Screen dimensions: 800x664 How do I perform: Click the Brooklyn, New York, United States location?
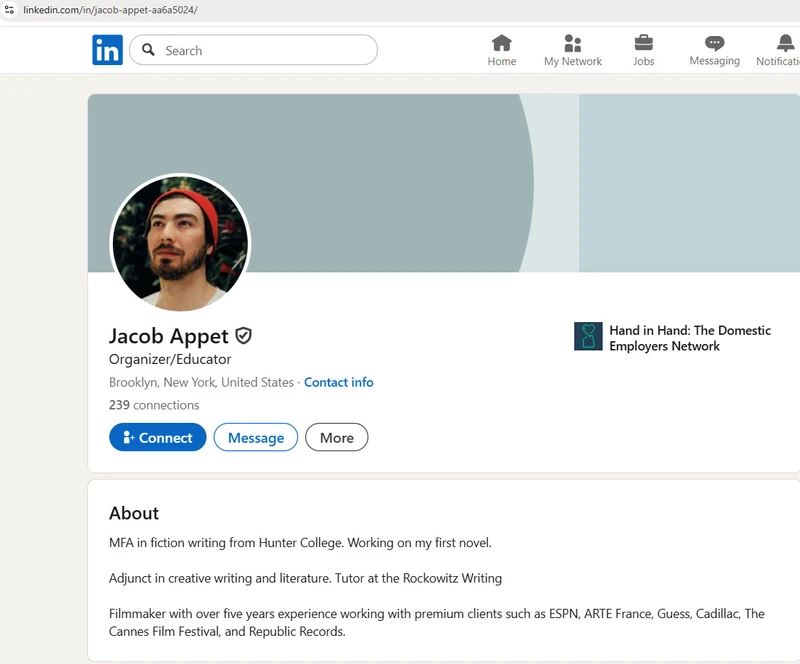click(x=202, y=382)
